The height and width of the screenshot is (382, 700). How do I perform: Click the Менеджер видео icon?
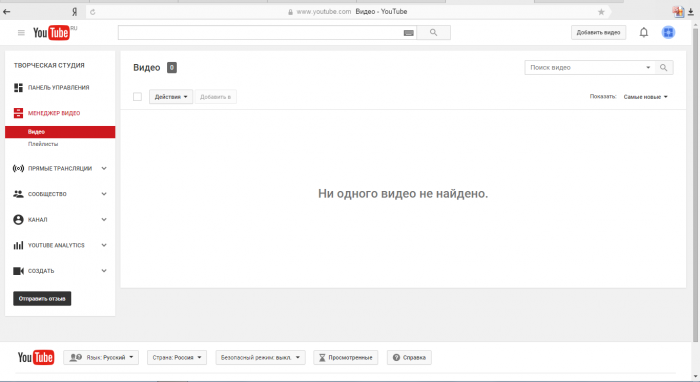(x=18, y=113)
